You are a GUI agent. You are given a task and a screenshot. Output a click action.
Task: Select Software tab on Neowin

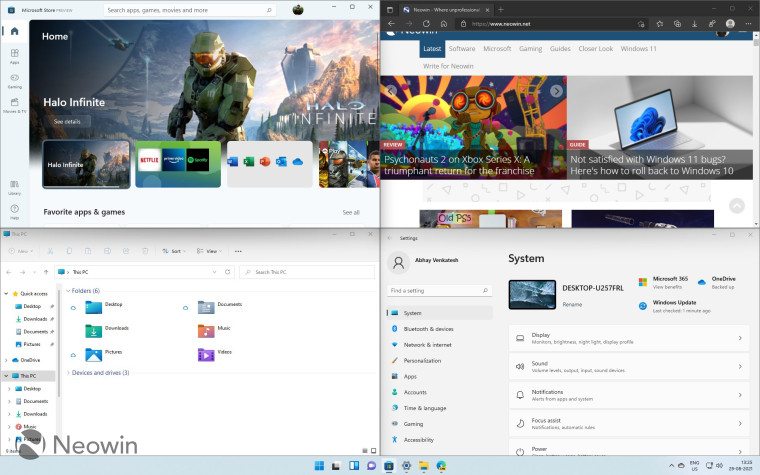click(462, 48)
